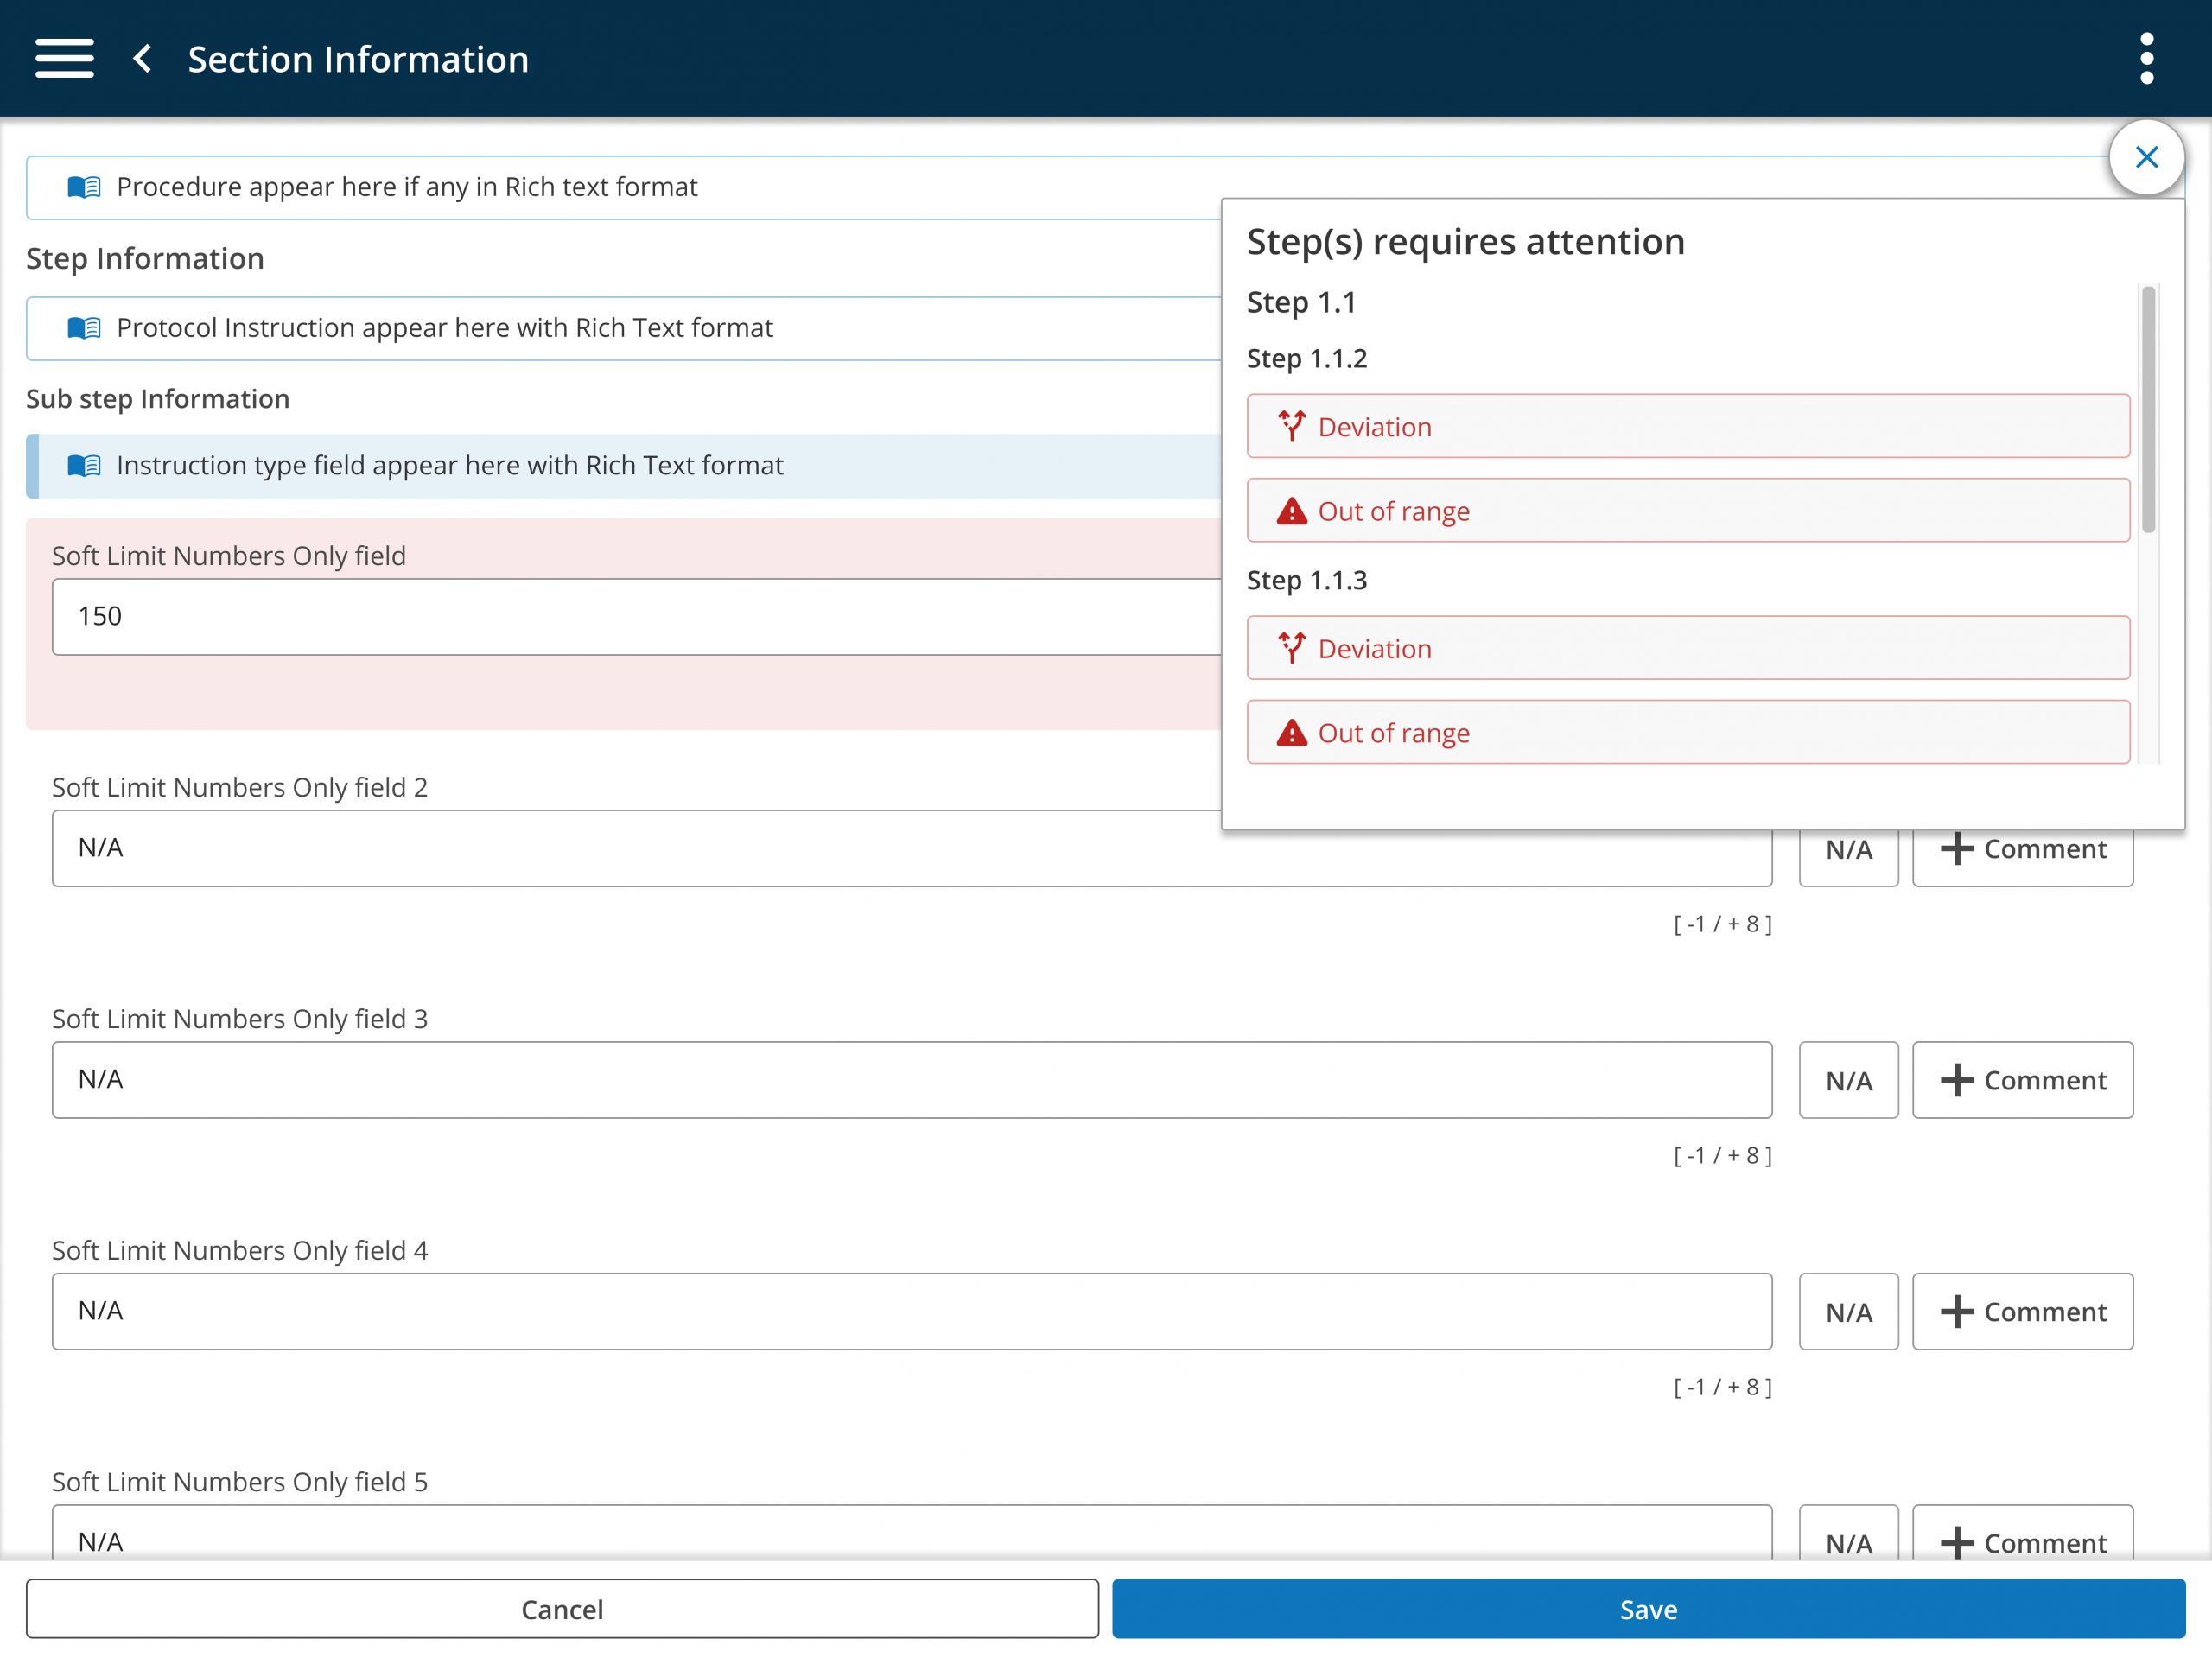2212x1658 pixels.
Task: Click the attention popup scrollbar
Action: 2148,410
